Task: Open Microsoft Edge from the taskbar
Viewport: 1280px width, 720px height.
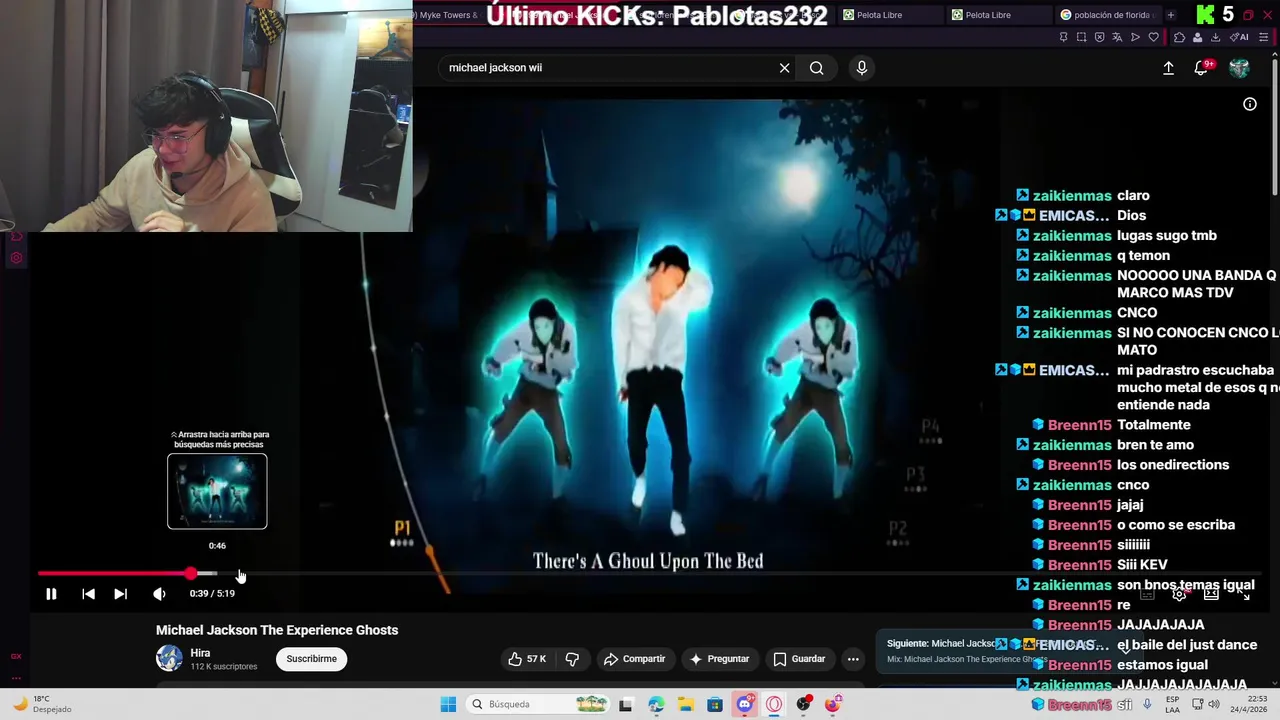Action: point(656,704)
